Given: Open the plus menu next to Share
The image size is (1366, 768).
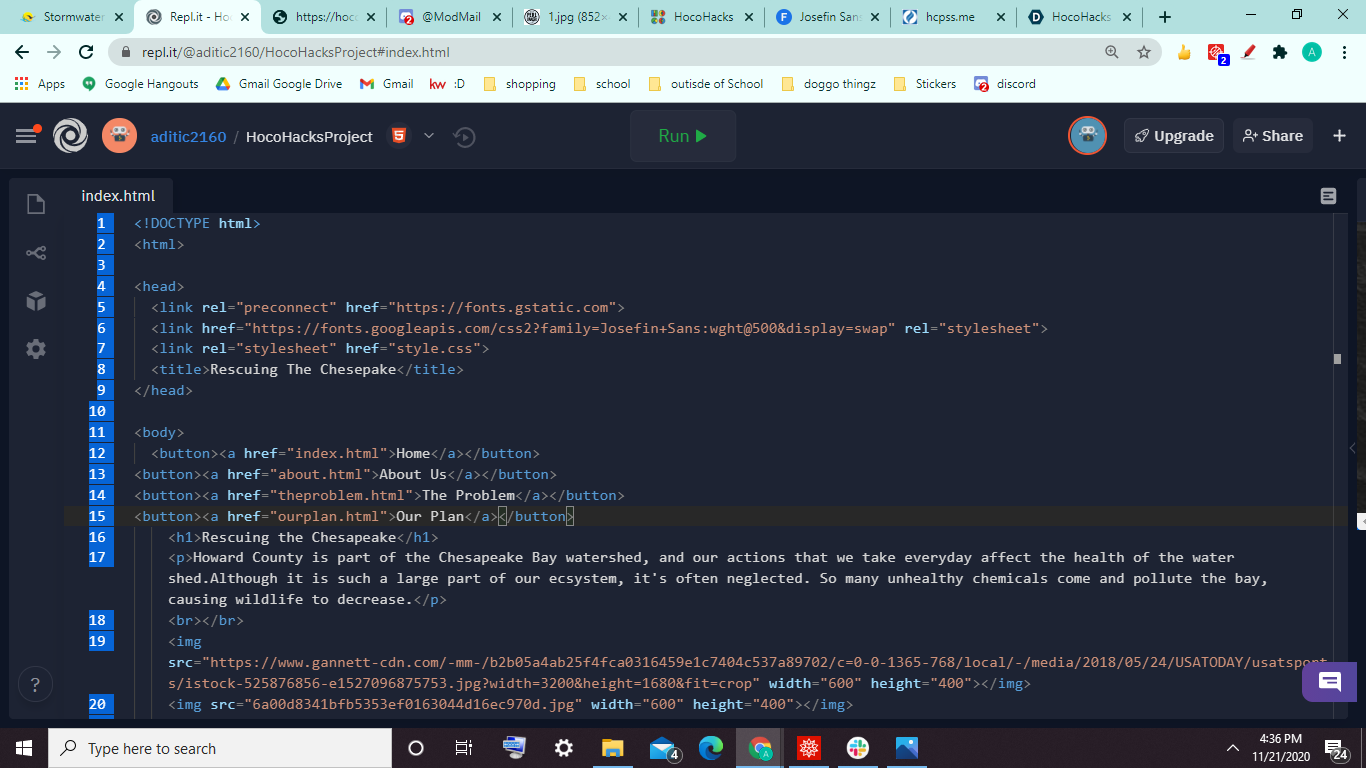Looking at the screenshot, I should (1339, 136).
